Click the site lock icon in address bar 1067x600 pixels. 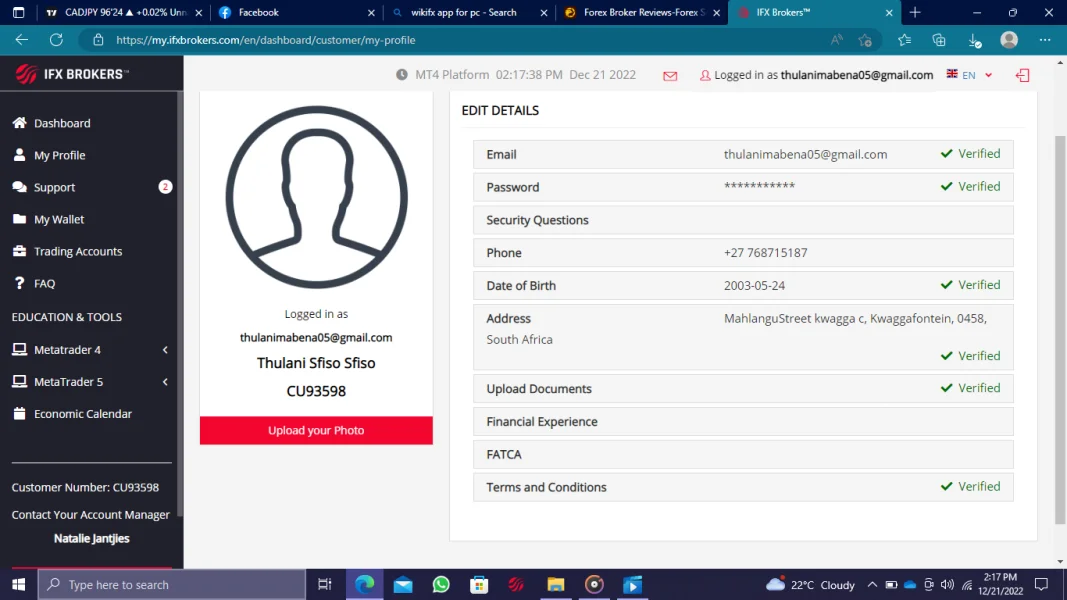coord(99,39)
